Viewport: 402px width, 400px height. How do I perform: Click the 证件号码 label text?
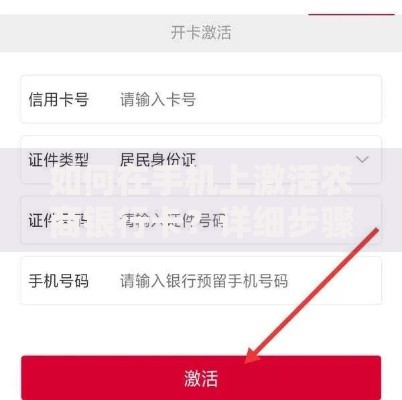coord(59,220)
